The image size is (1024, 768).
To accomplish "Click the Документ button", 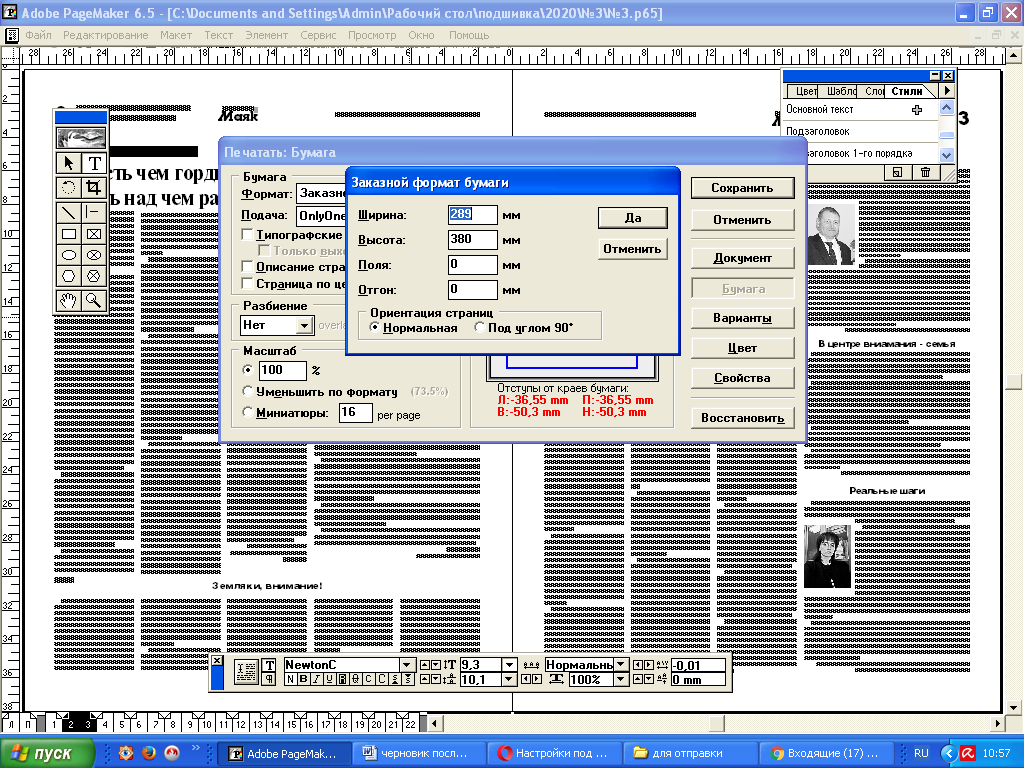I will (743, 258).
